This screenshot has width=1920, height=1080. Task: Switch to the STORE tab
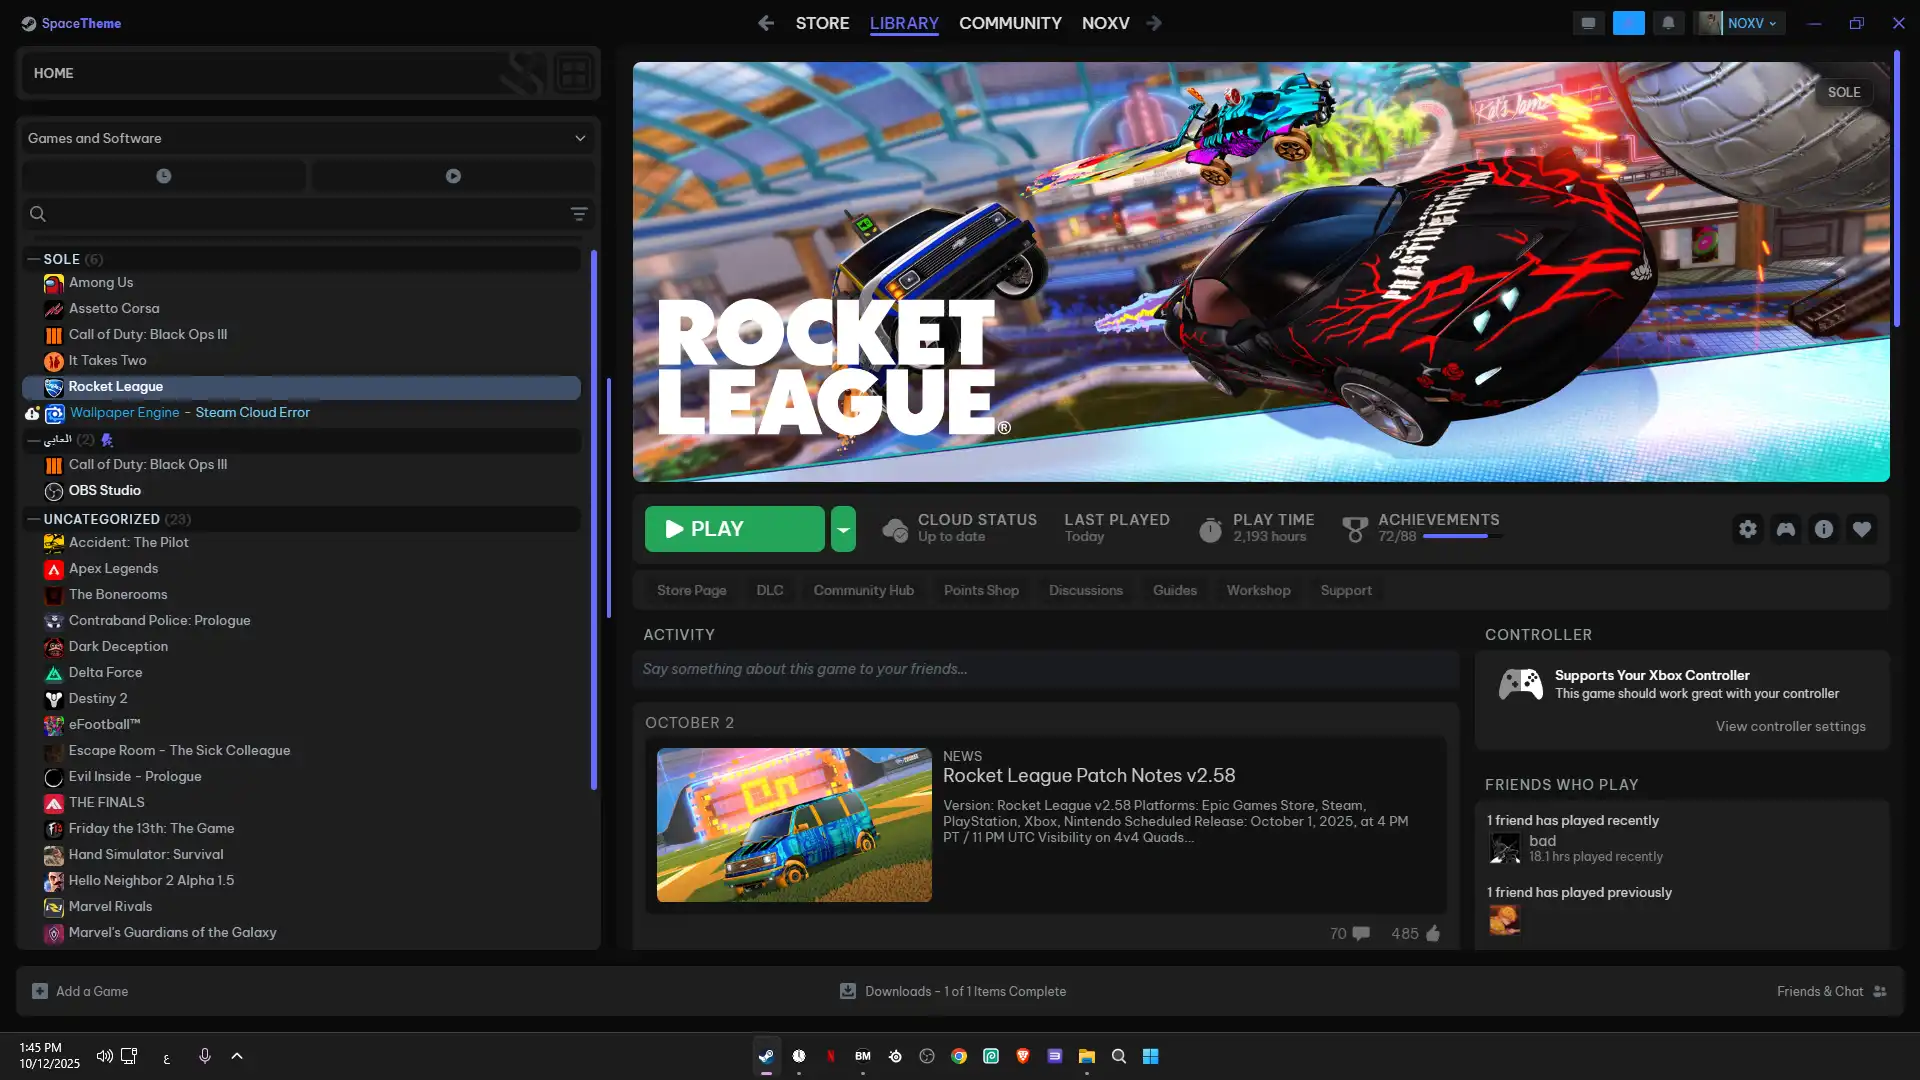(x=822, y=23)
